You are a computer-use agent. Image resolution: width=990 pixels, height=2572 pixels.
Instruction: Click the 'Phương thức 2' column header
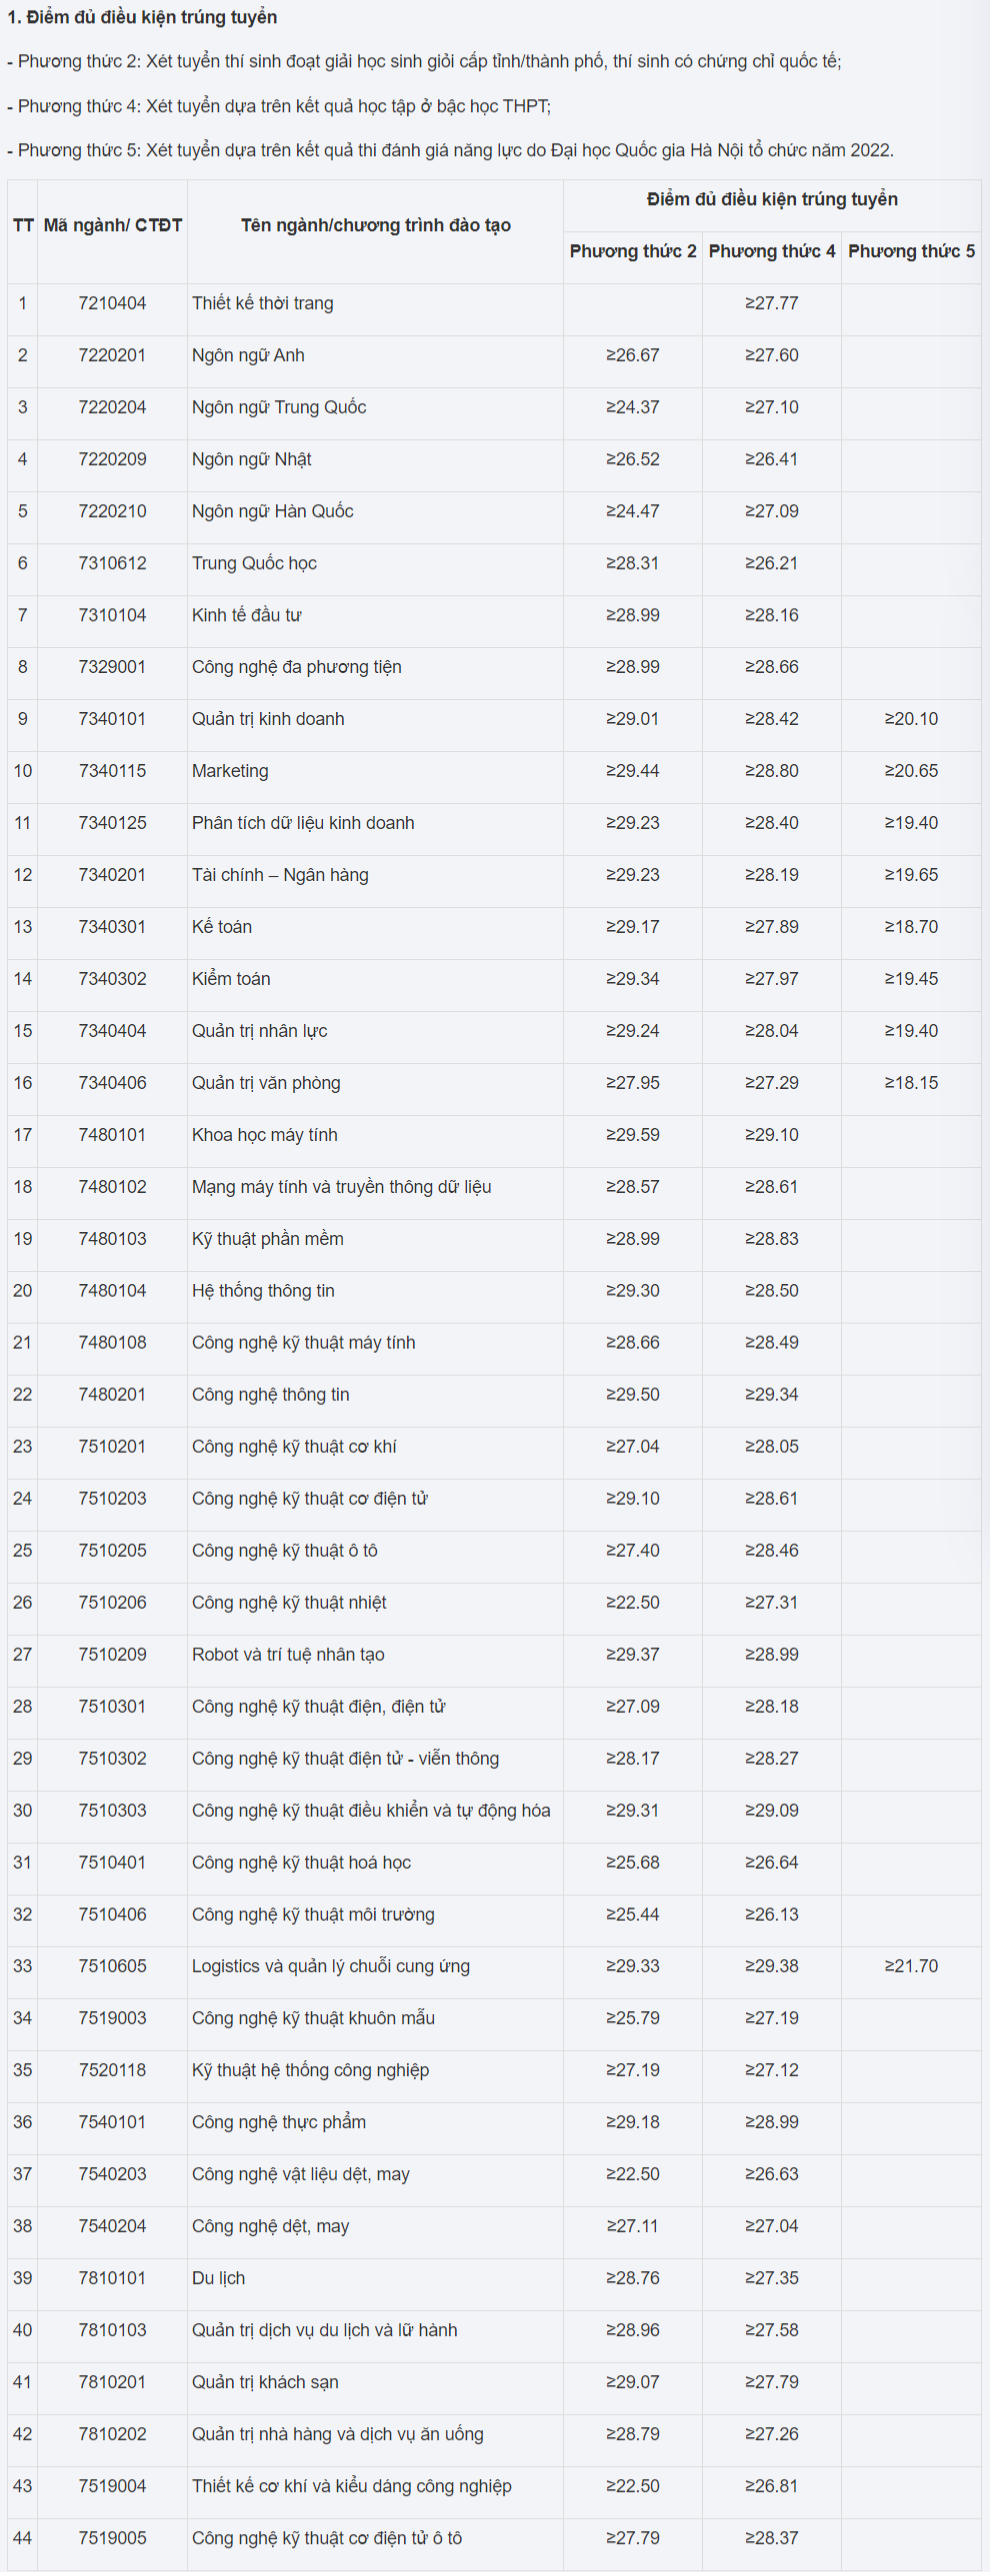632,251
